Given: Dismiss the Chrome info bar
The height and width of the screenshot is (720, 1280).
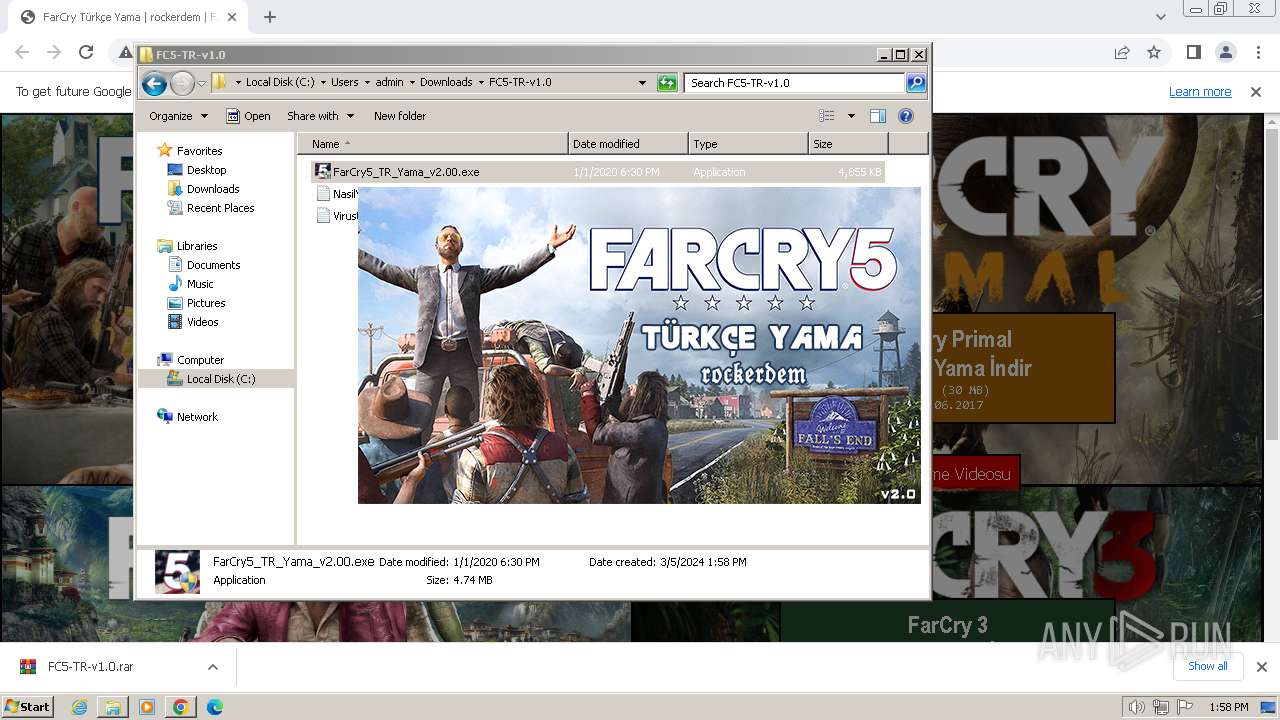Looking at the screenshot, I should coord(1256,92).
